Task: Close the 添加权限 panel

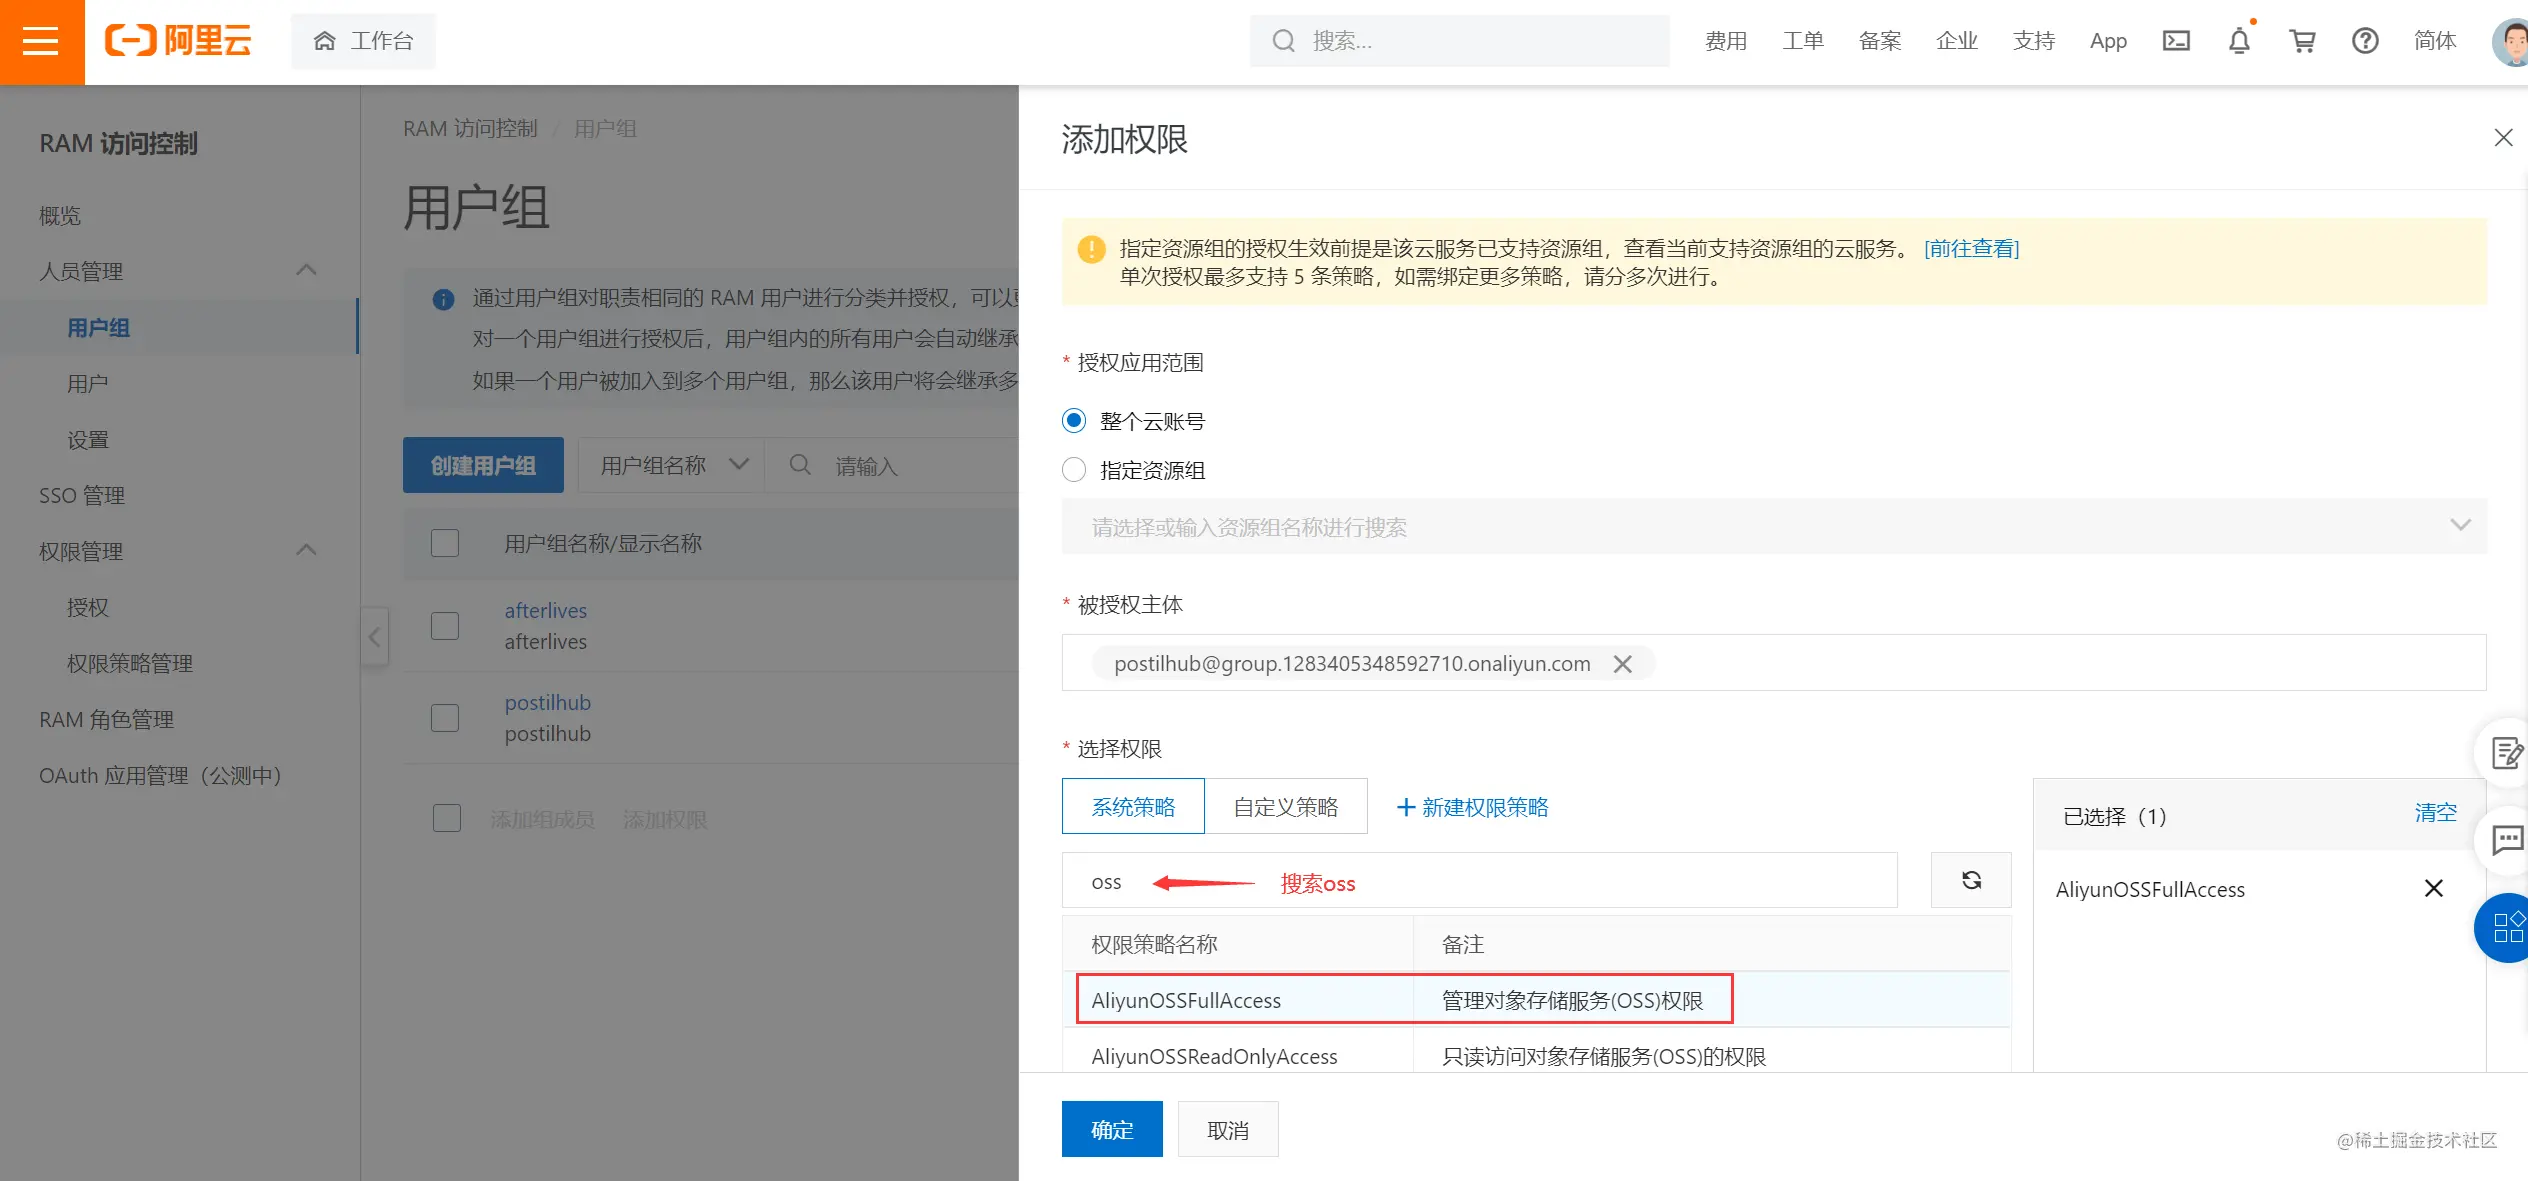Action: tap(2503, 138)
